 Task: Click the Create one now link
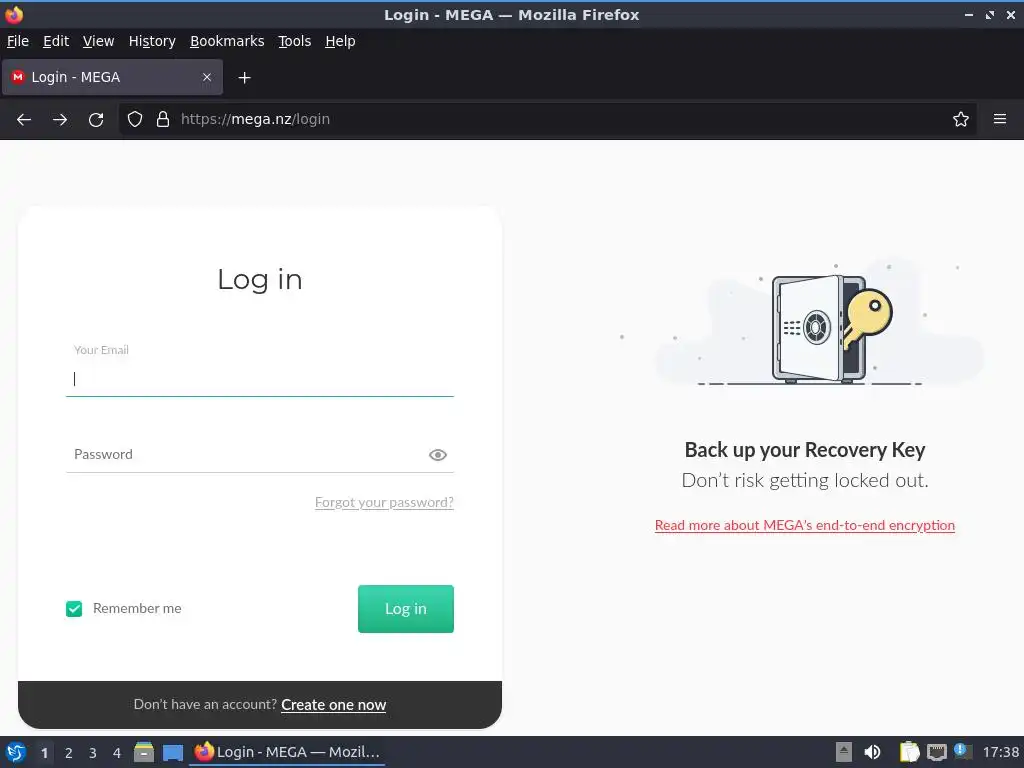click(x=334, y=705)
